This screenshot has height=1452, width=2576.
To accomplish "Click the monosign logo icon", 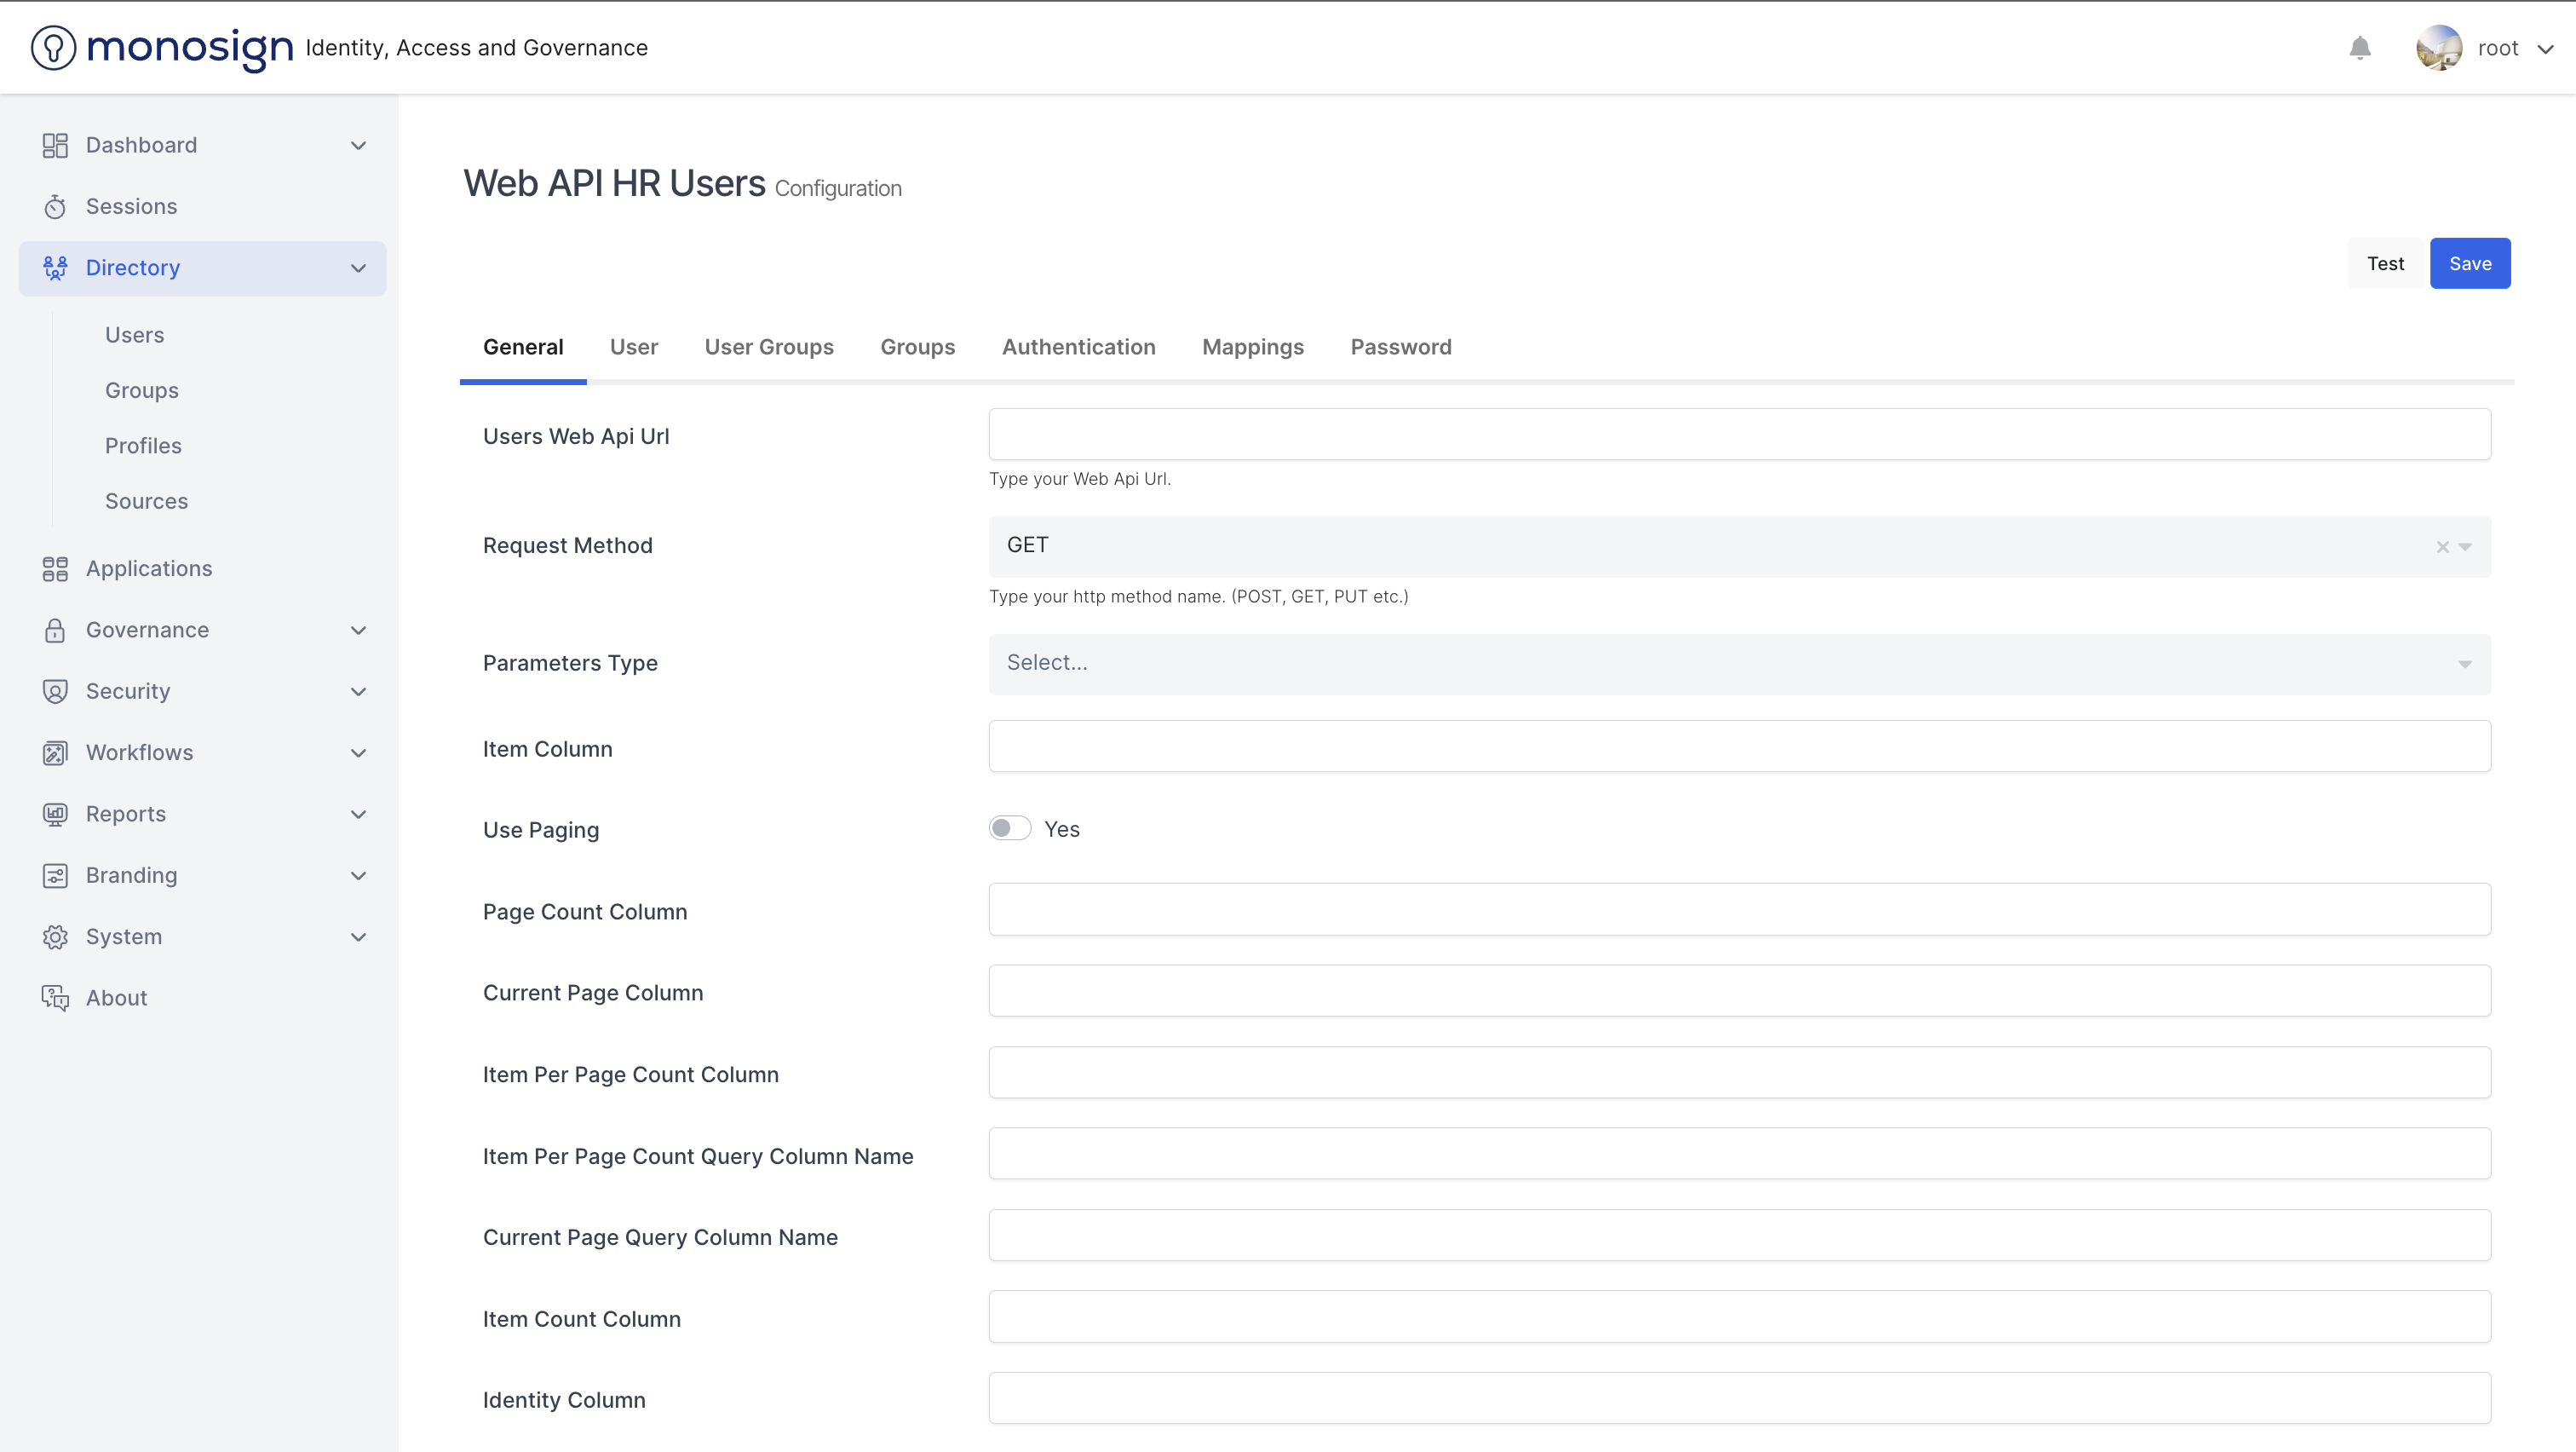I will coord(53,48).
